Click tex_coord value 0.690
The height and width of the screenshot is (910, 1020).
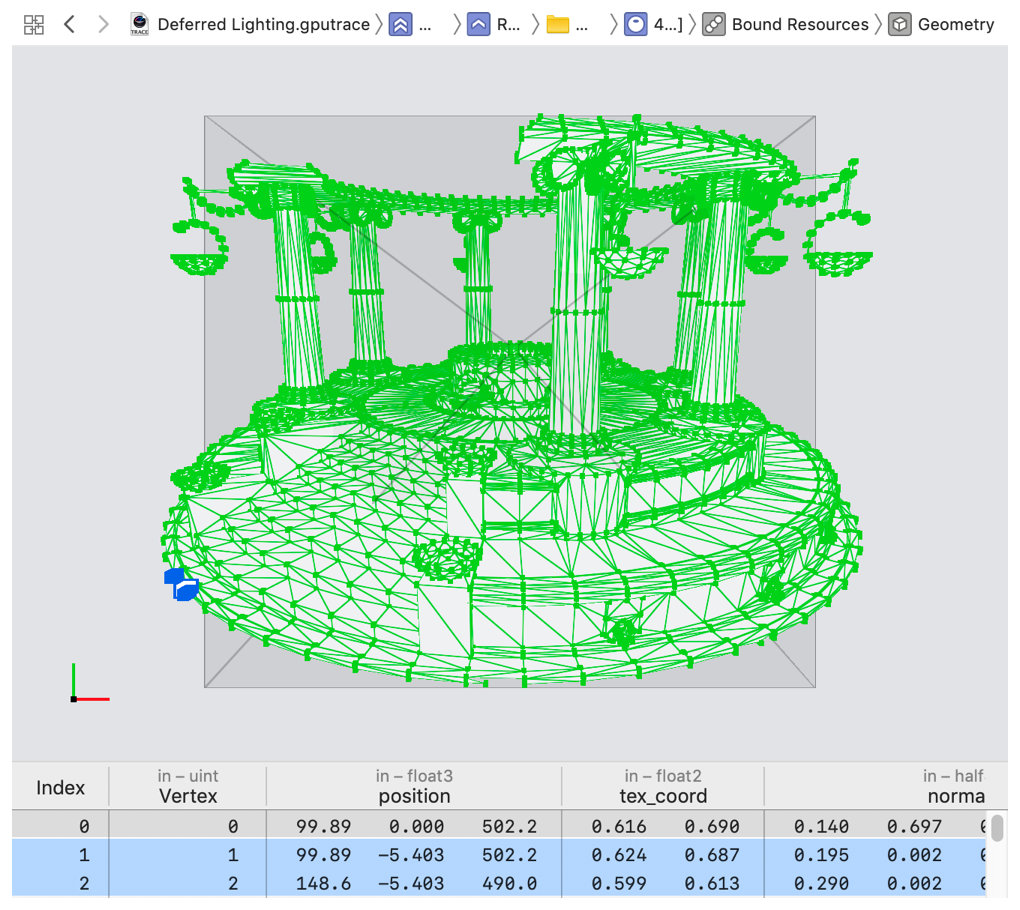(712, 826)
